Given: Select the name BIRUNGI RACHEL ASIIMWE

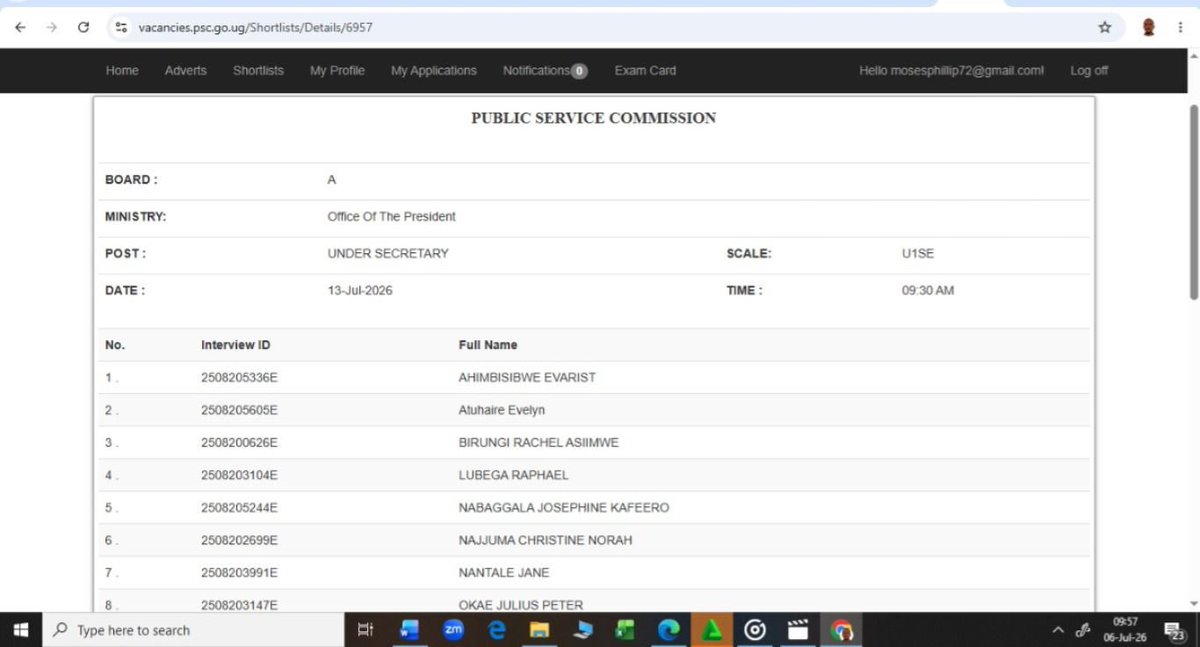Looking at the screenshot, I should tap(538, 443).
